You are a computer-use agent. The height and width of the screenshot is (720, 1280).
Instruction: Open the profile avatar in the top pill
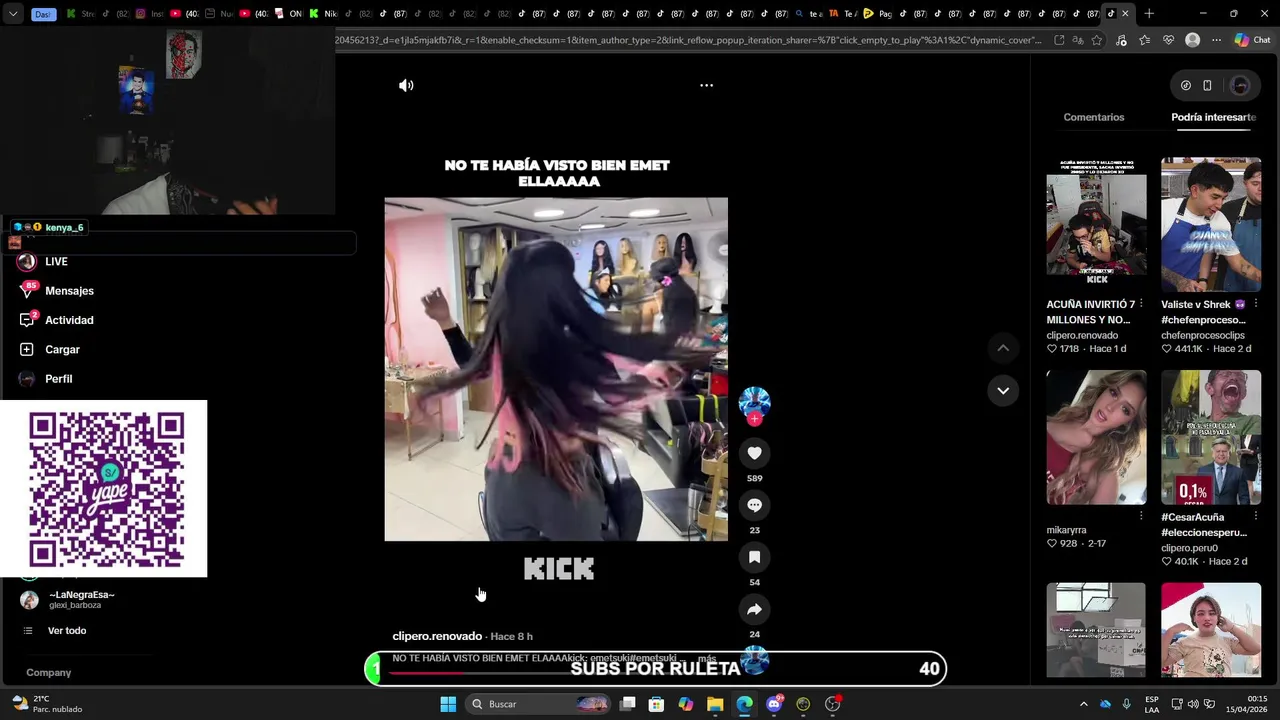pos(1240,86)
